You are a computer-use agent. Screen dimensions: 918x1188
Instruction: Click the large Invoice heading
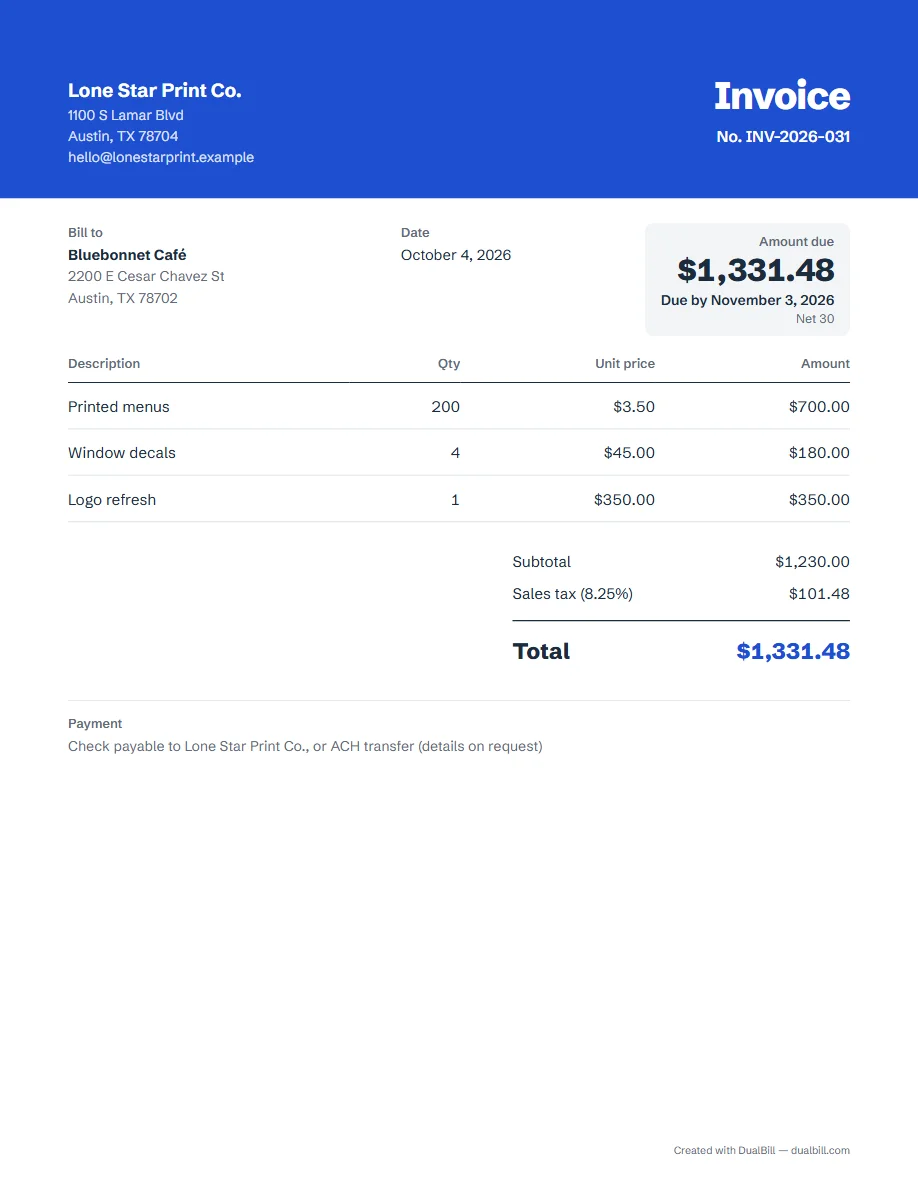click(x=782, y=95)
